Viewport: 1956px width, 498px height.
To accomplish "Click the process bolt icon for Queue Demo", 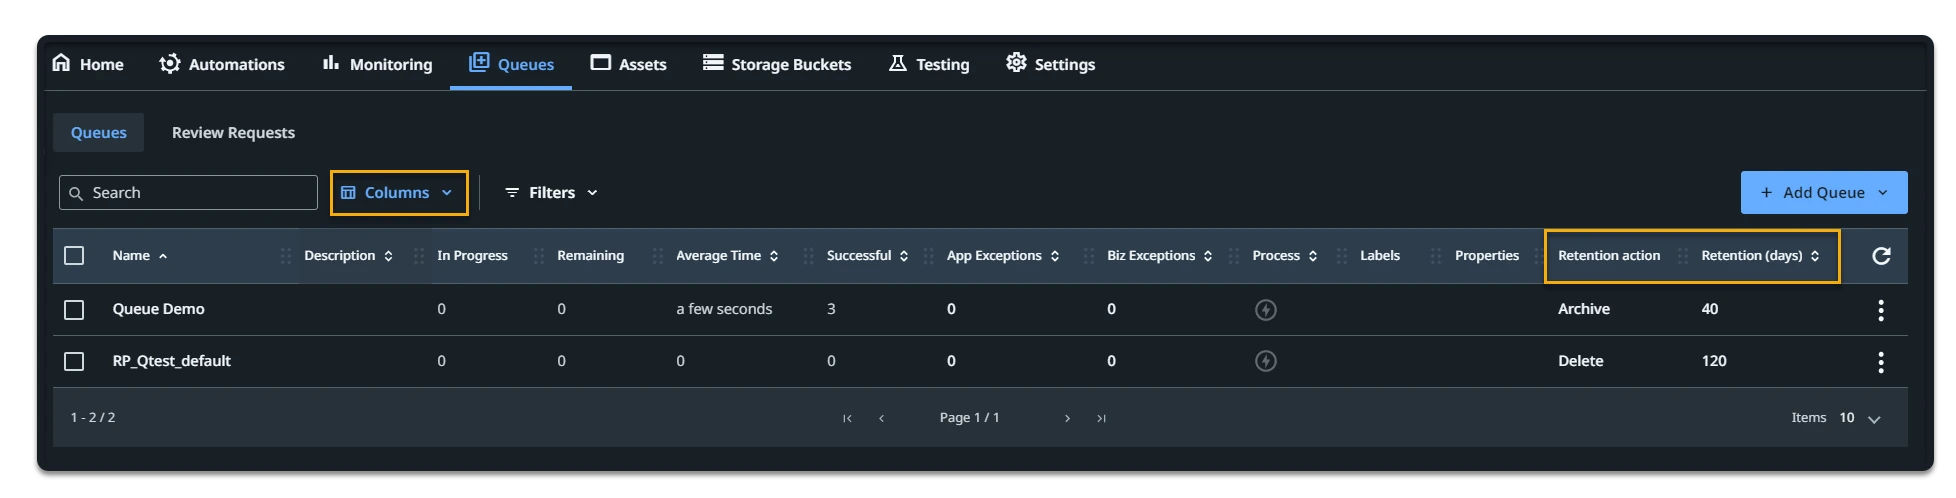I will pyautogui.click(x=1266, y=310).
